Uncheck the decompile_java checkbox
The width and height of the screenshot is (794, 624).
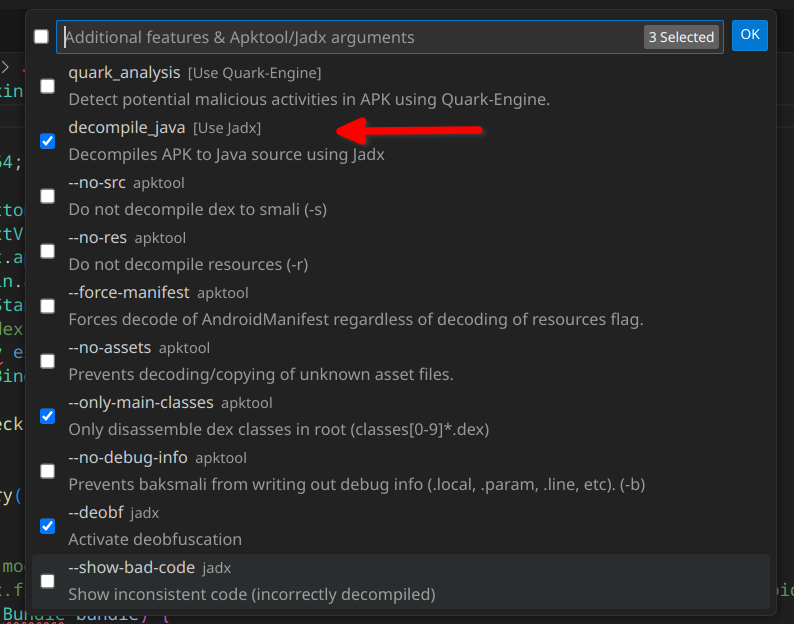coord(47,141)
